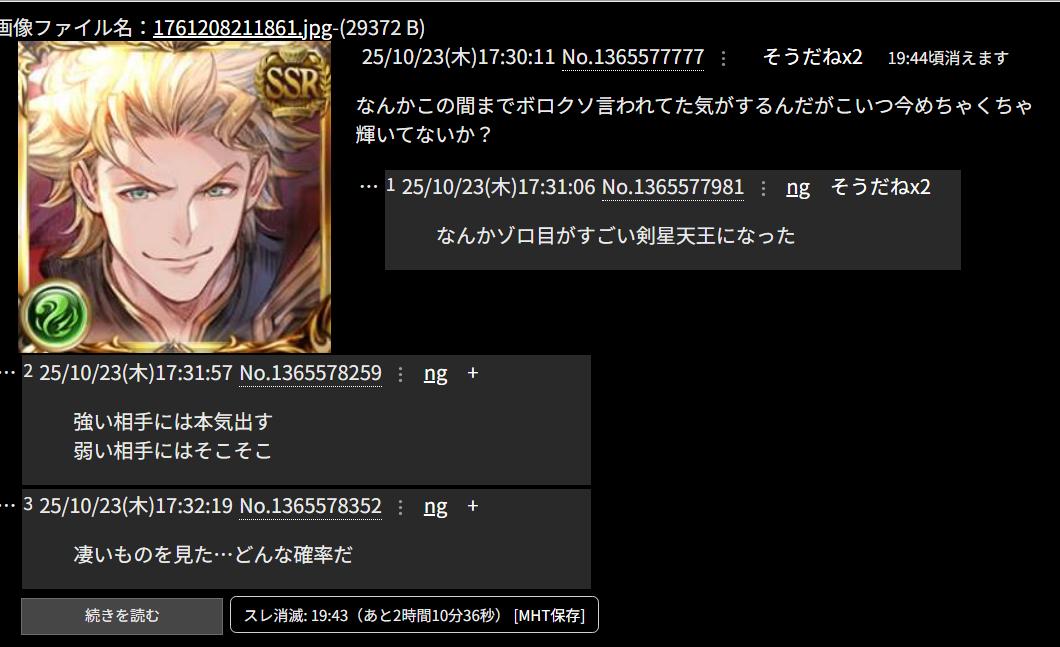Image resolution: width=1060 pixels, height=647 pixels.
Task: Open the three-dot menu beside No.1365578259
Action: [x=401, y=374]
